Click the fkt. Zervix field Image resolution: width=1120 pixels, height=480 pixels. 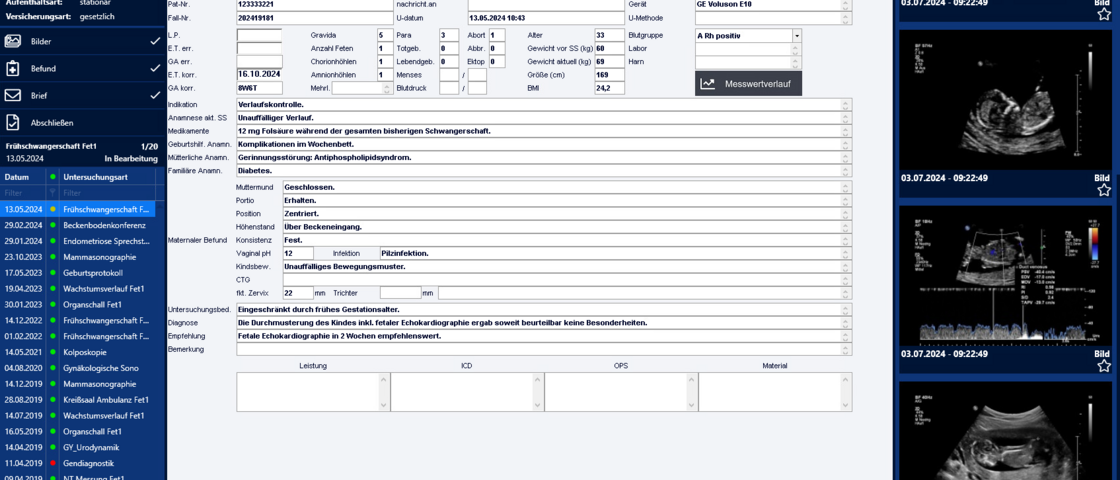click(x=298, y=293)
